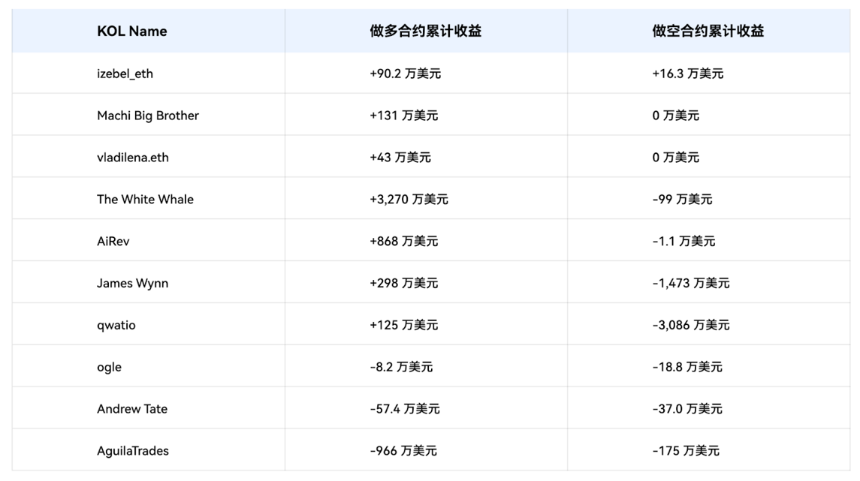Select the 做空合约累计收益 column header

click(708, 31)
